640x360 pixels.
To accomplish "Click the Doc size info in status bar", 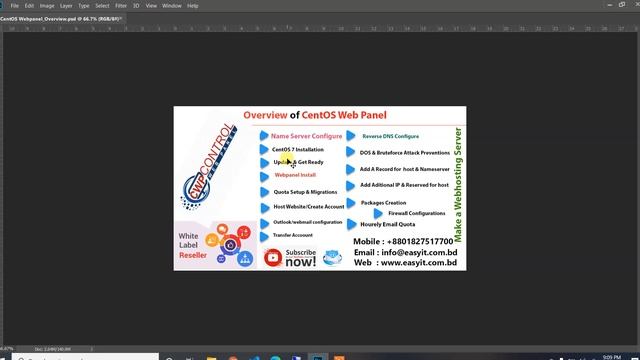I will point(53,349).
